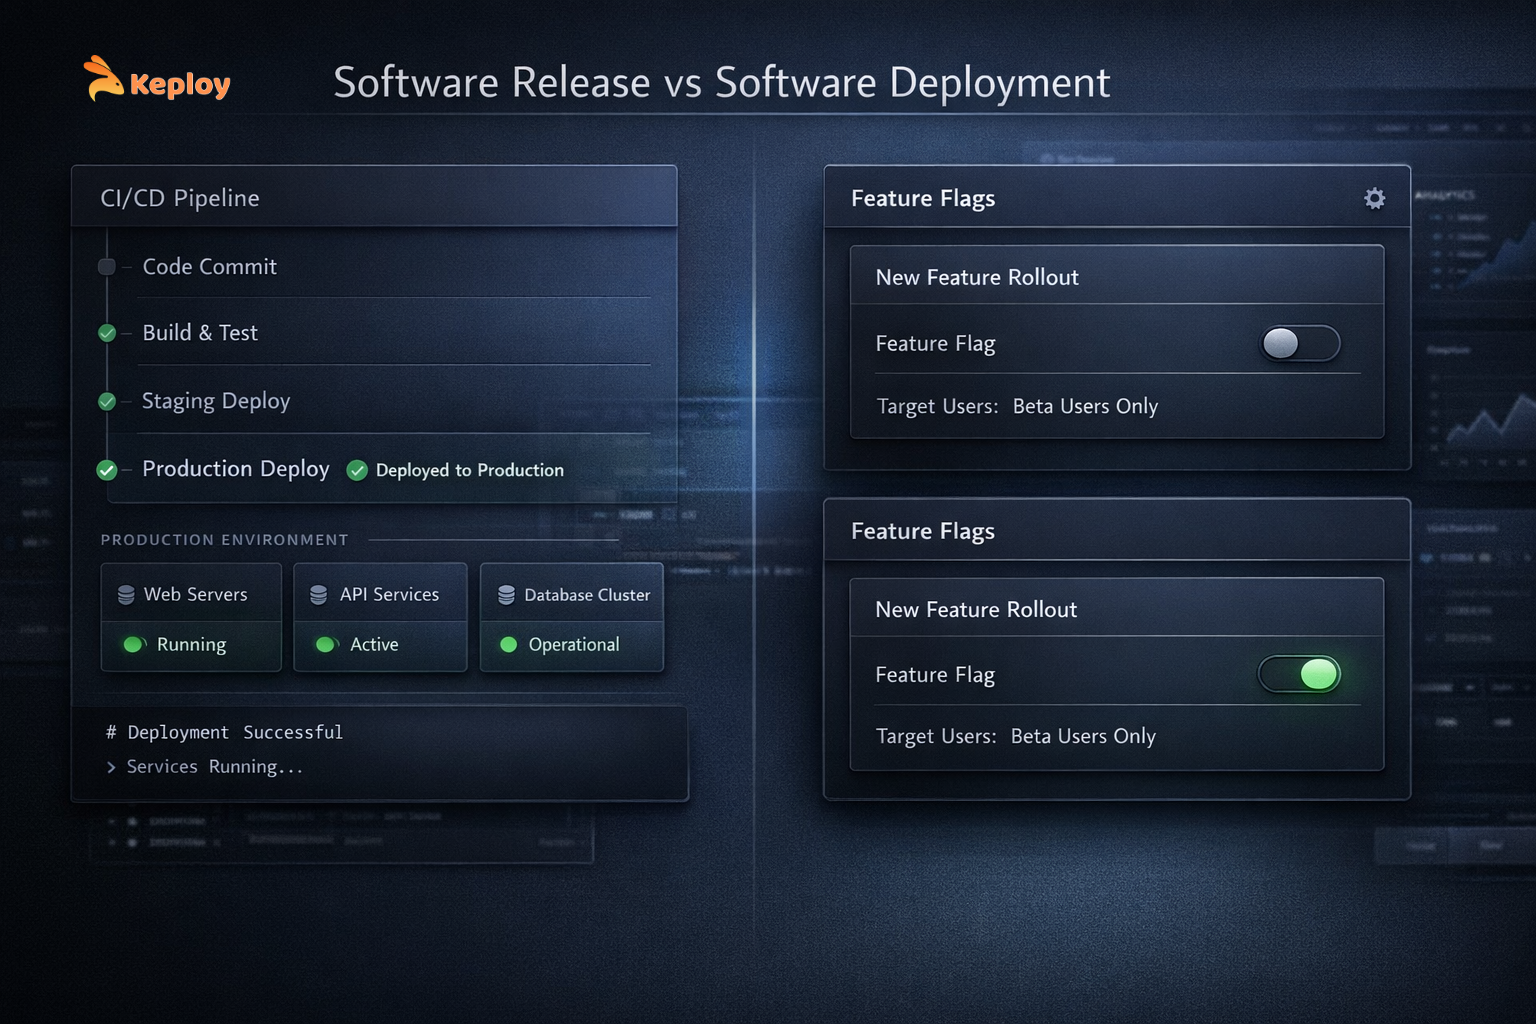
Task: Click the Code Commit status circle
Action: coord(107,266)
